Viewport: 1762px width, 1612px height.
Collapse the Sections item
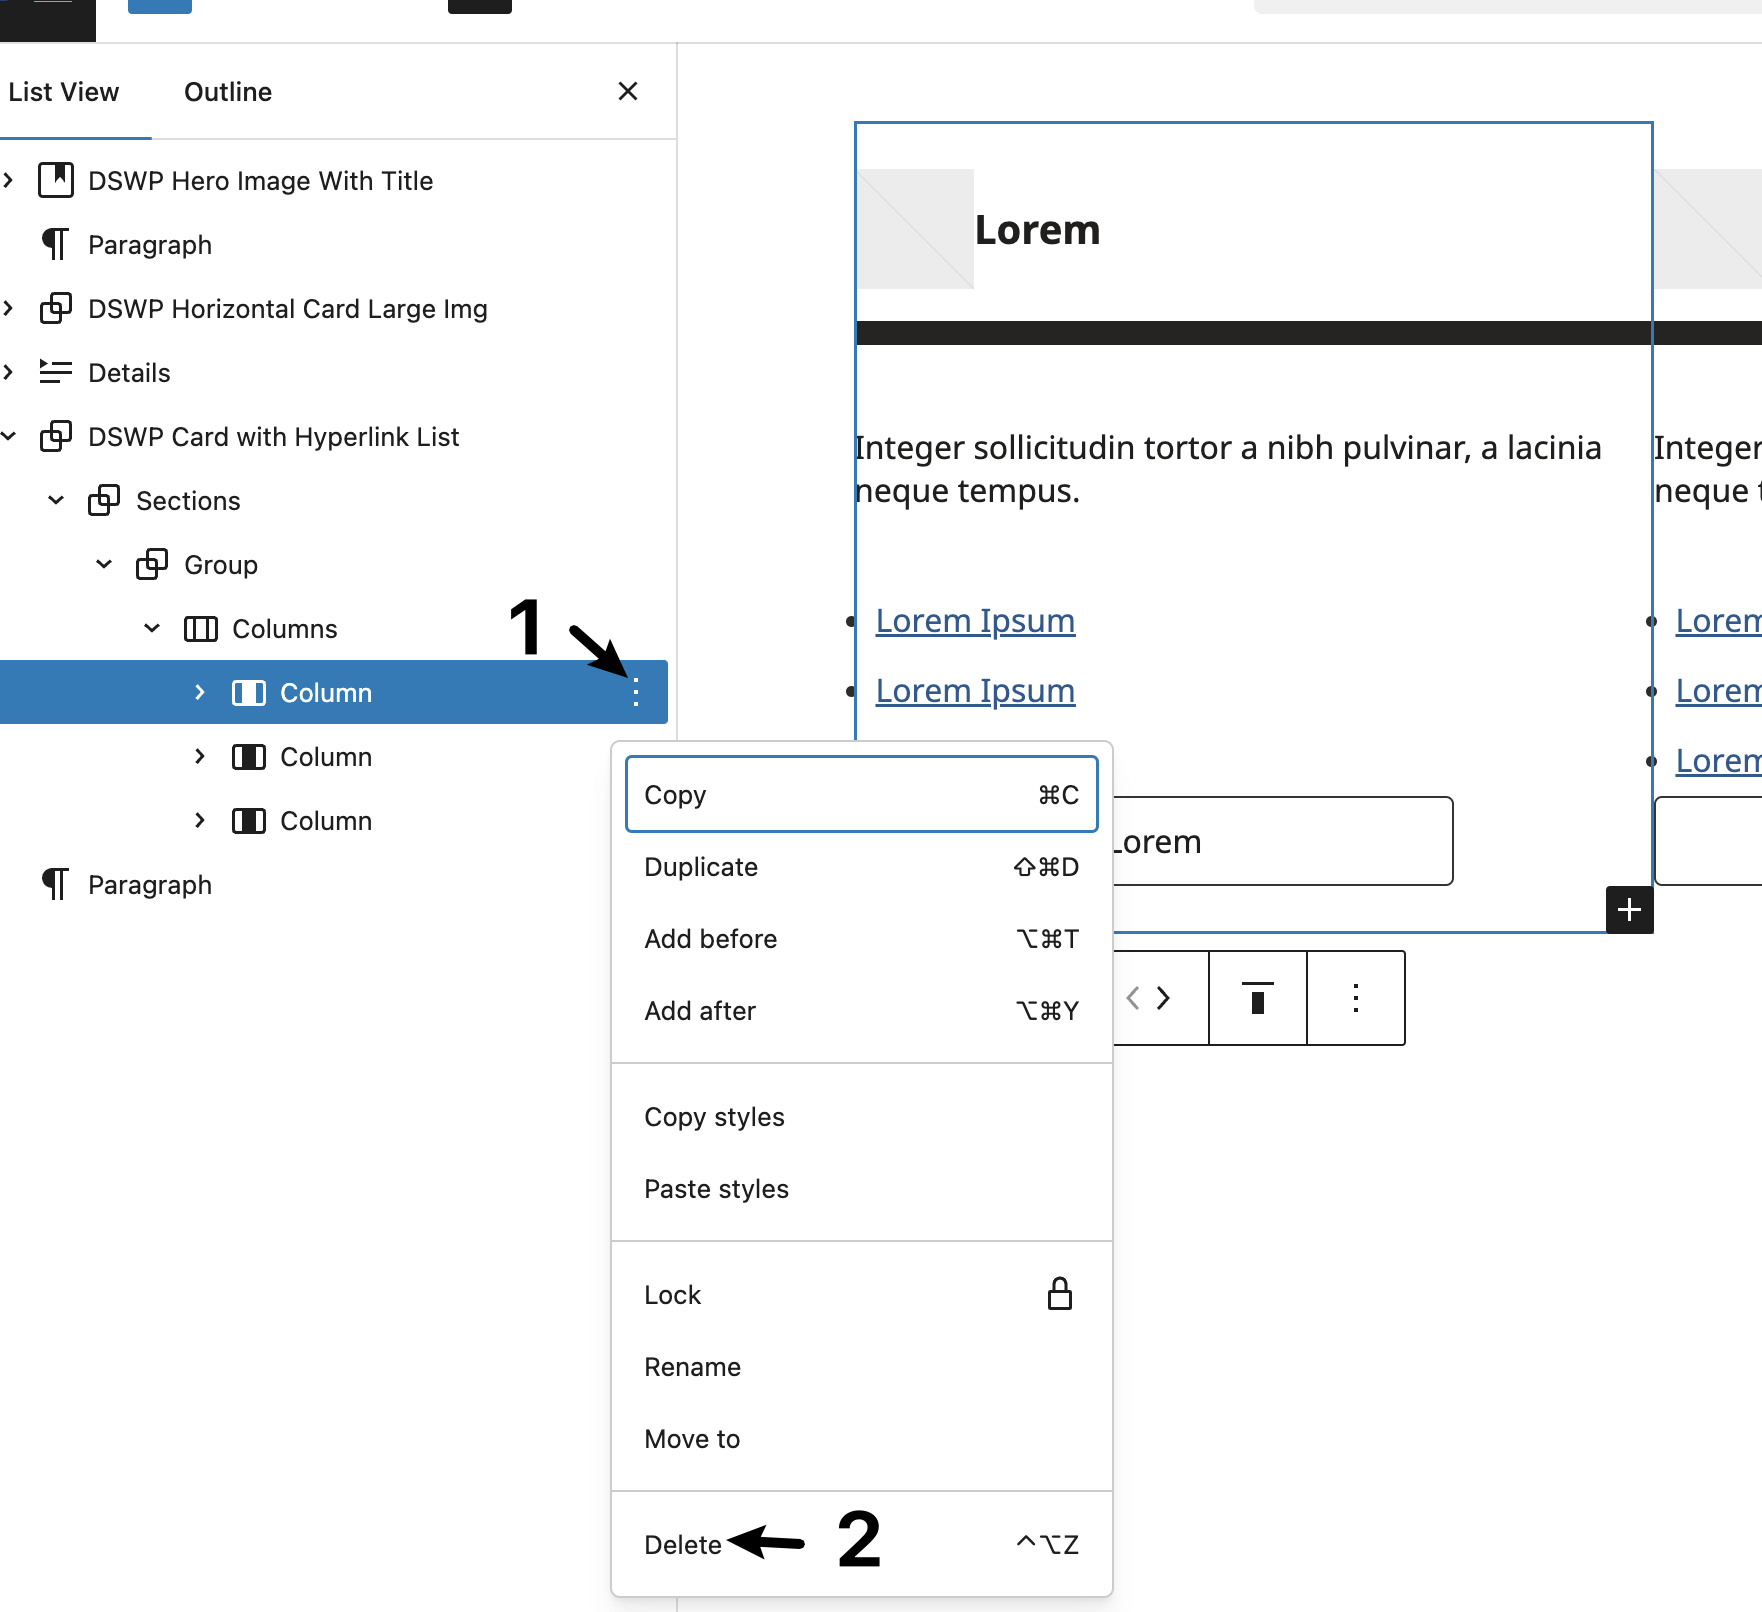[x=56, y=500]
